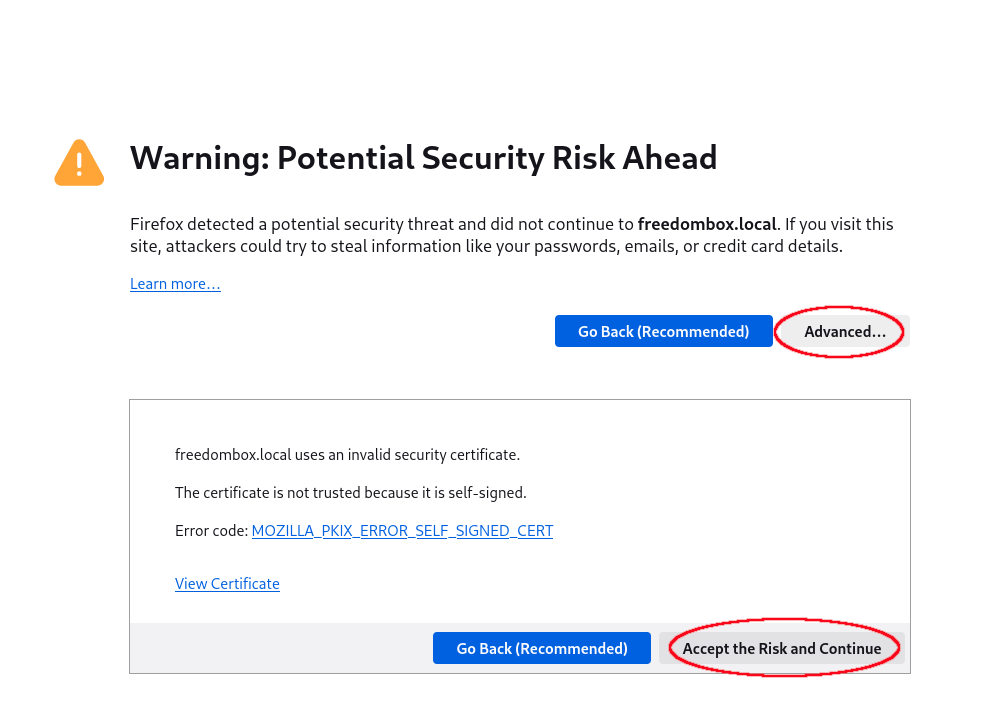Click the 'certificate is not trusted' self-signed message
Viewport: 1000px width, 713px height.
point(350,493)
